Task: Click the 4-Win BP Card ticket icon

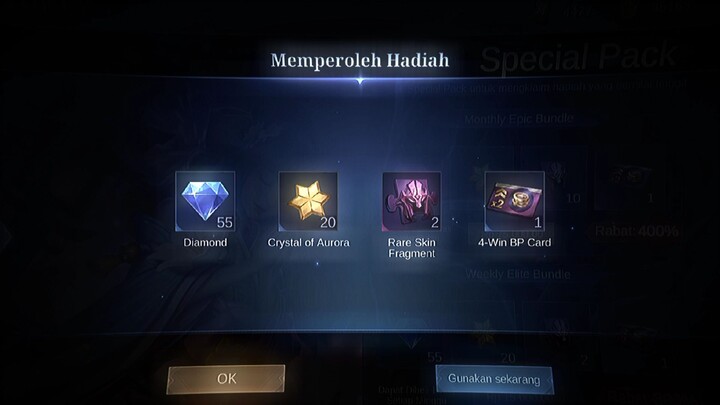Action: (x=514, y=201)
